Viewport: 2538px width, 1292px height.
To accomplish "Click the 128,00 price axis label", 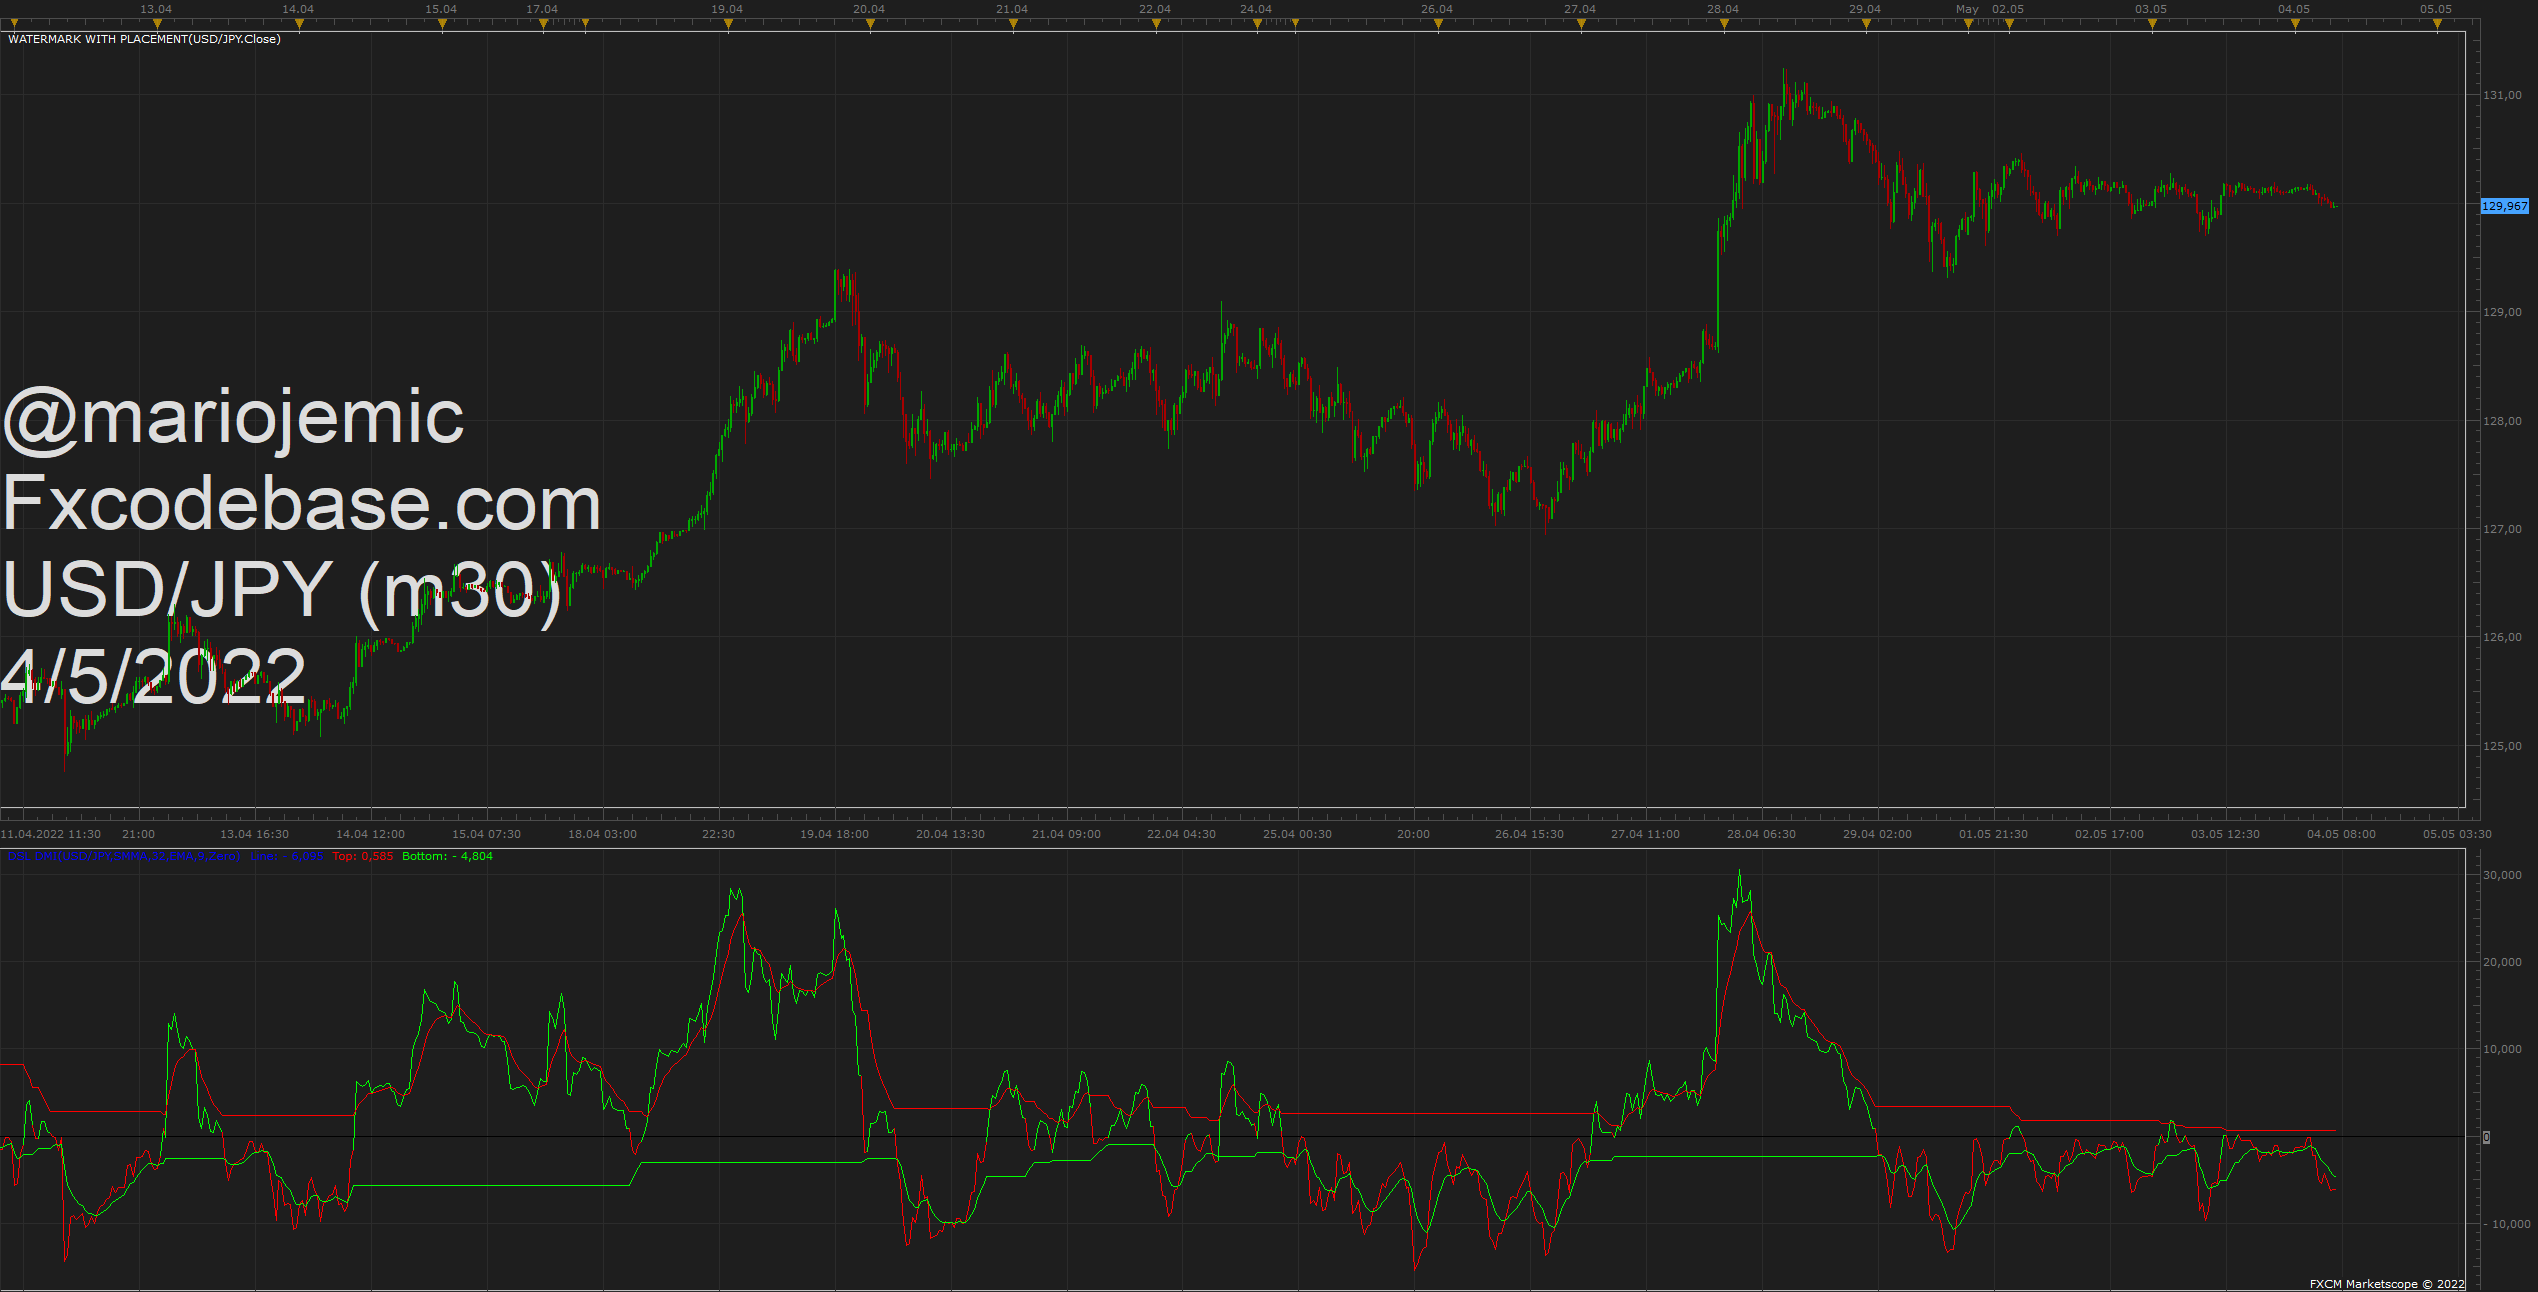I will point(2502,421).
